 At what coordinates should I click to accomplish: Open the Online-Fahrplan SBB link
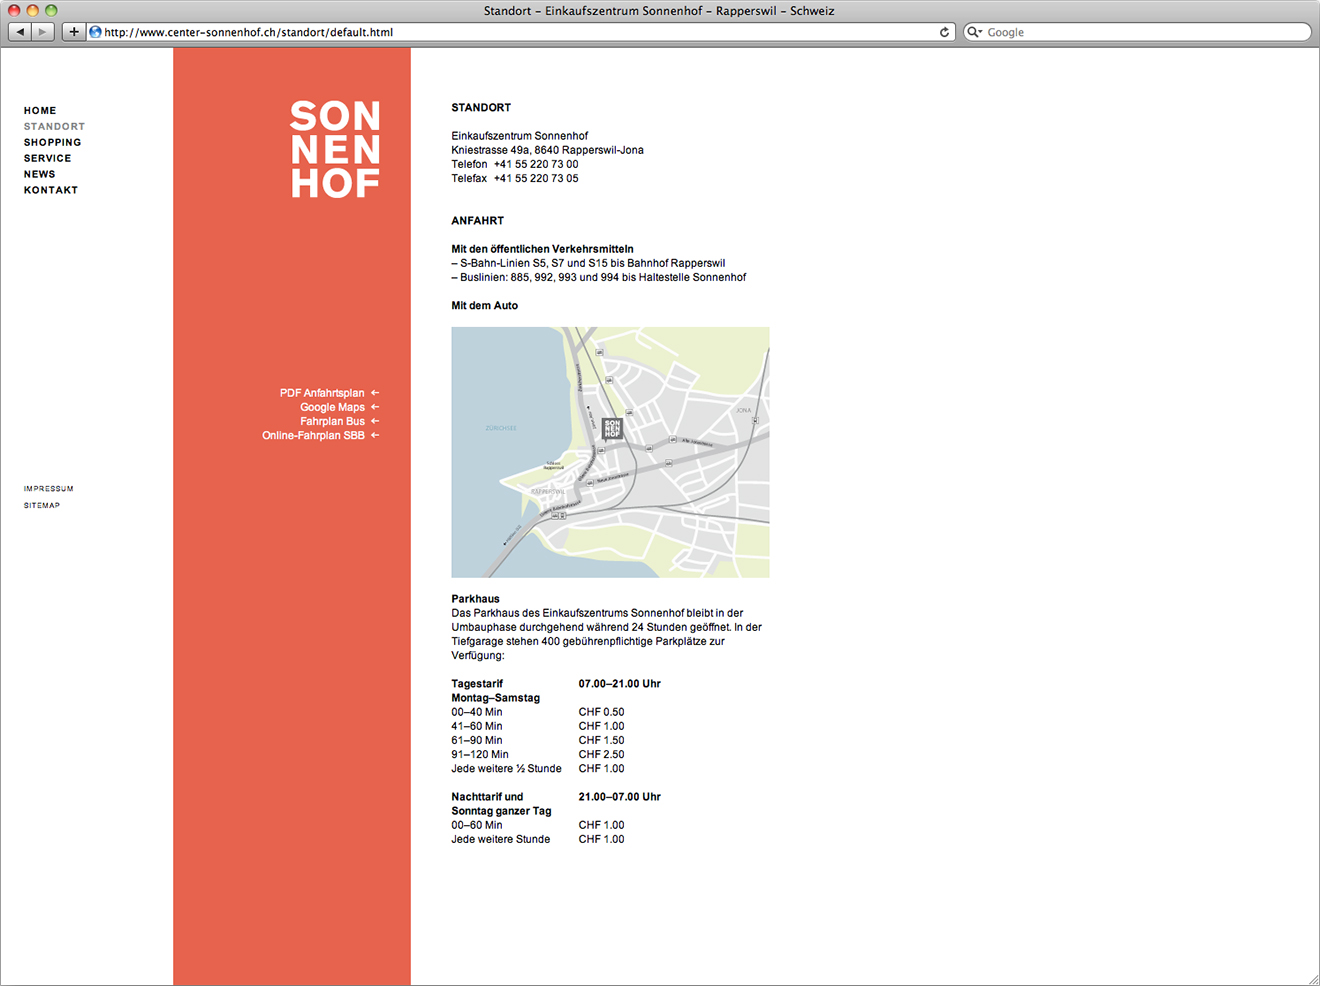(313, 436)
